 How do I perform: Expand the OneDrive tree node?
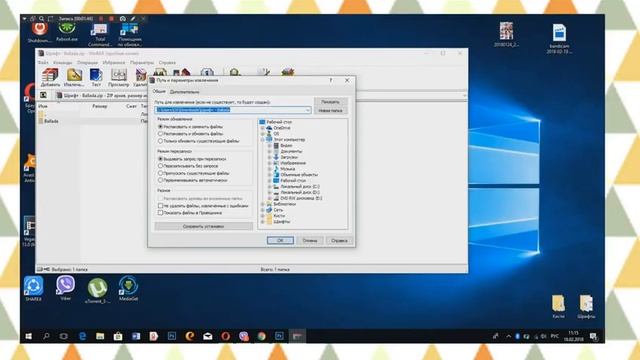pos(262,128)
